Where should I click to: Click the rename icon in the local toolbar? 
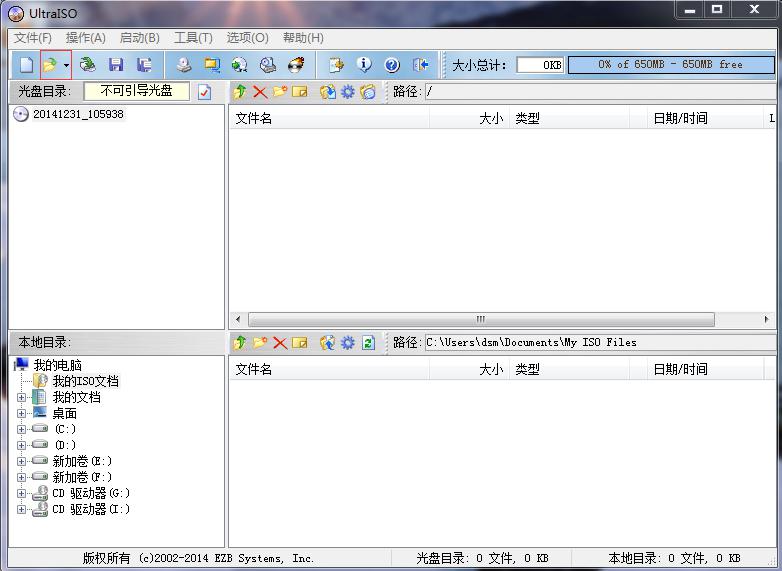tap(300, 343)
